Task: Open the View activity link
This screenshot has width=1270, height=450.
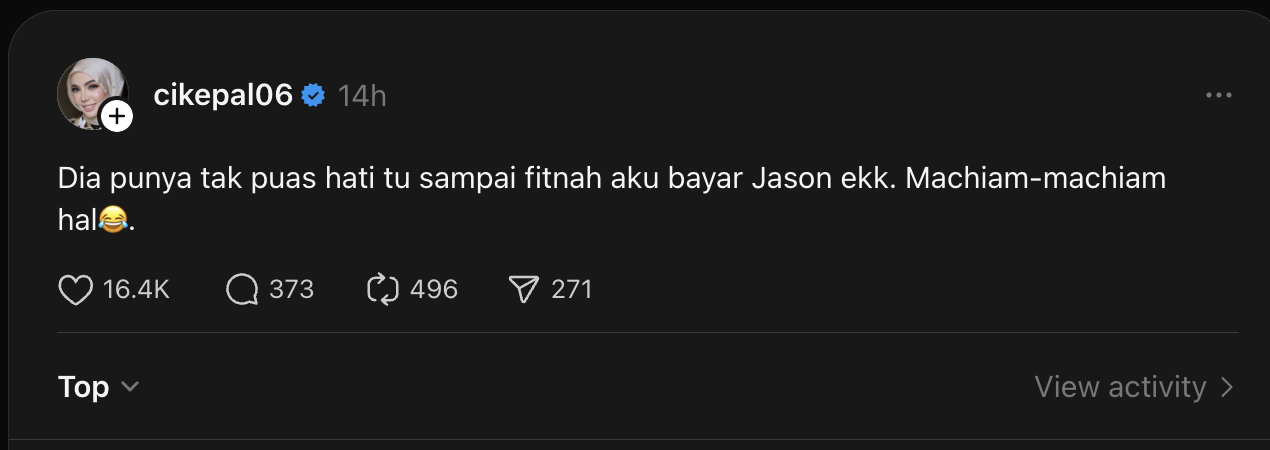Action: pos(1135,387)
